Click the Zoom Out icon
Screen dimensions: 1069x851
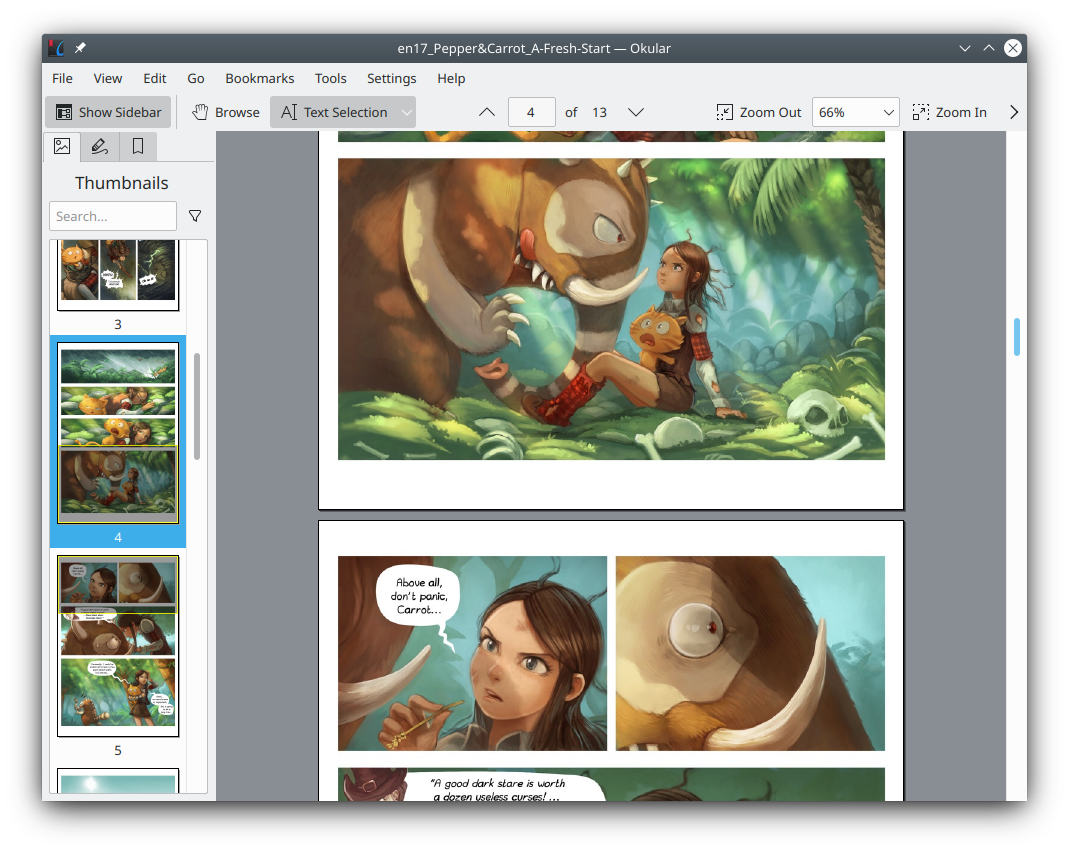pyautogui.click(x=725, y=112)
